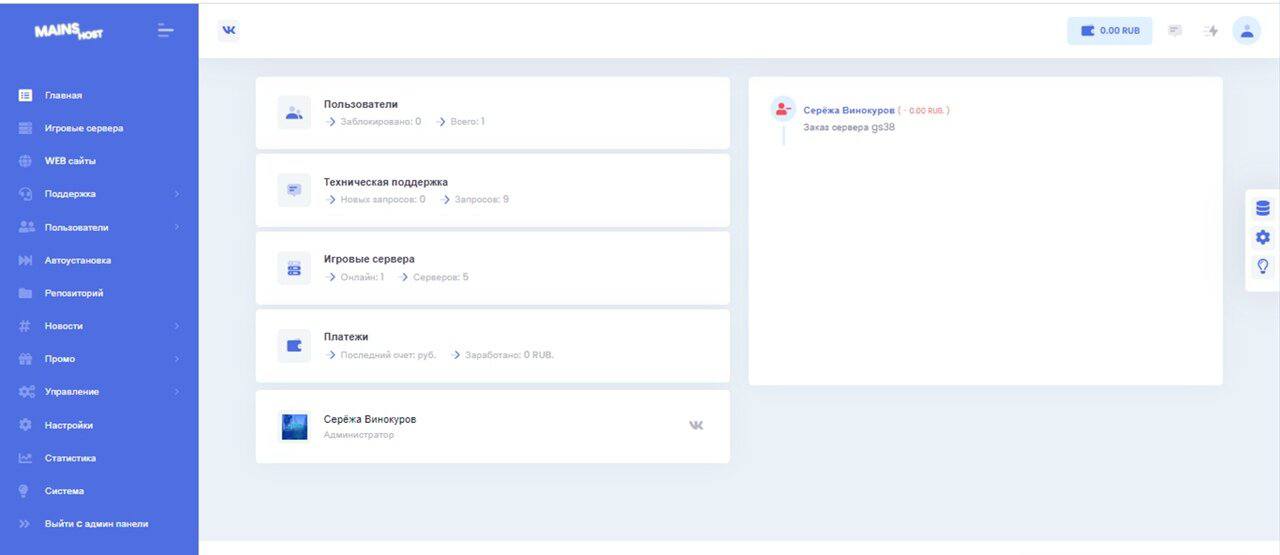1280x555 pixels.
Task: Open Серёжа Винокуров link in activity feed
Action: (848, 110)
